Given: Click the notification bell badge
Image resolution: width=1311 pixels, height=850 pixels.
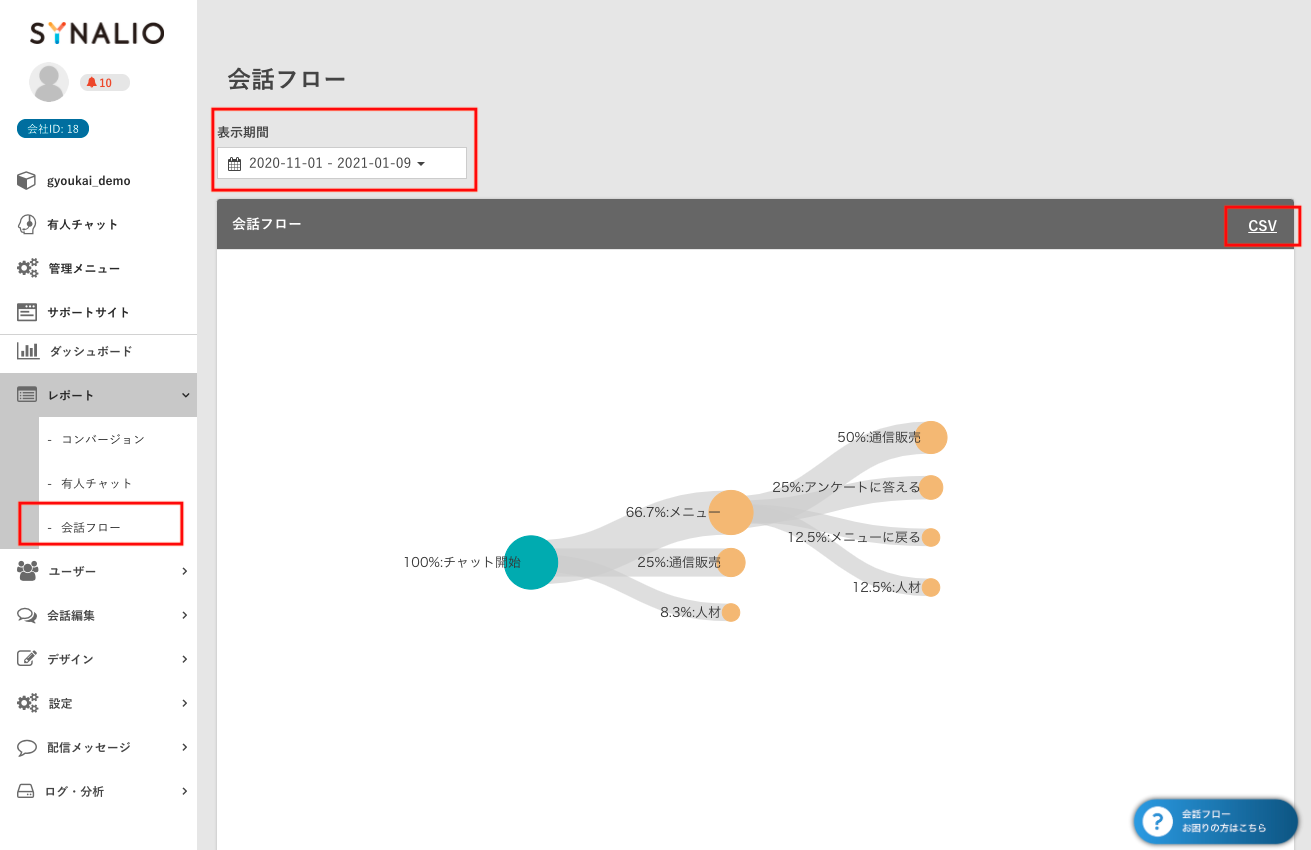Looking at the screenshot, I should (104, 83).
